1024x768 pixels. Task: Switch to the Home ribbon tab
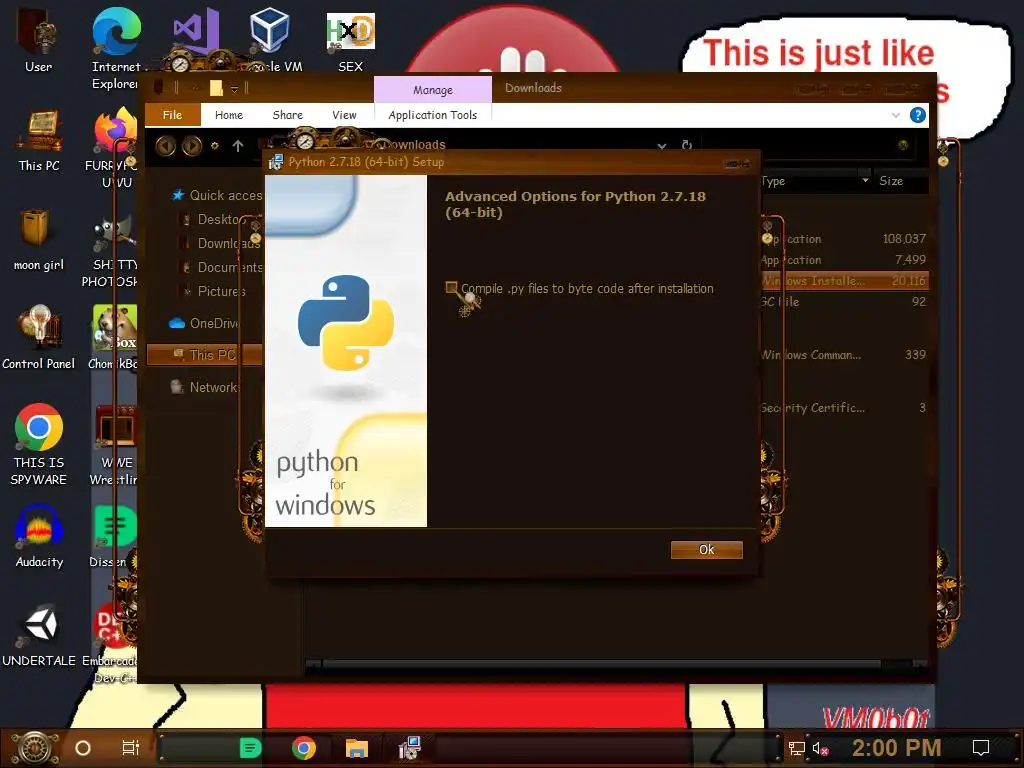(229, 115)
